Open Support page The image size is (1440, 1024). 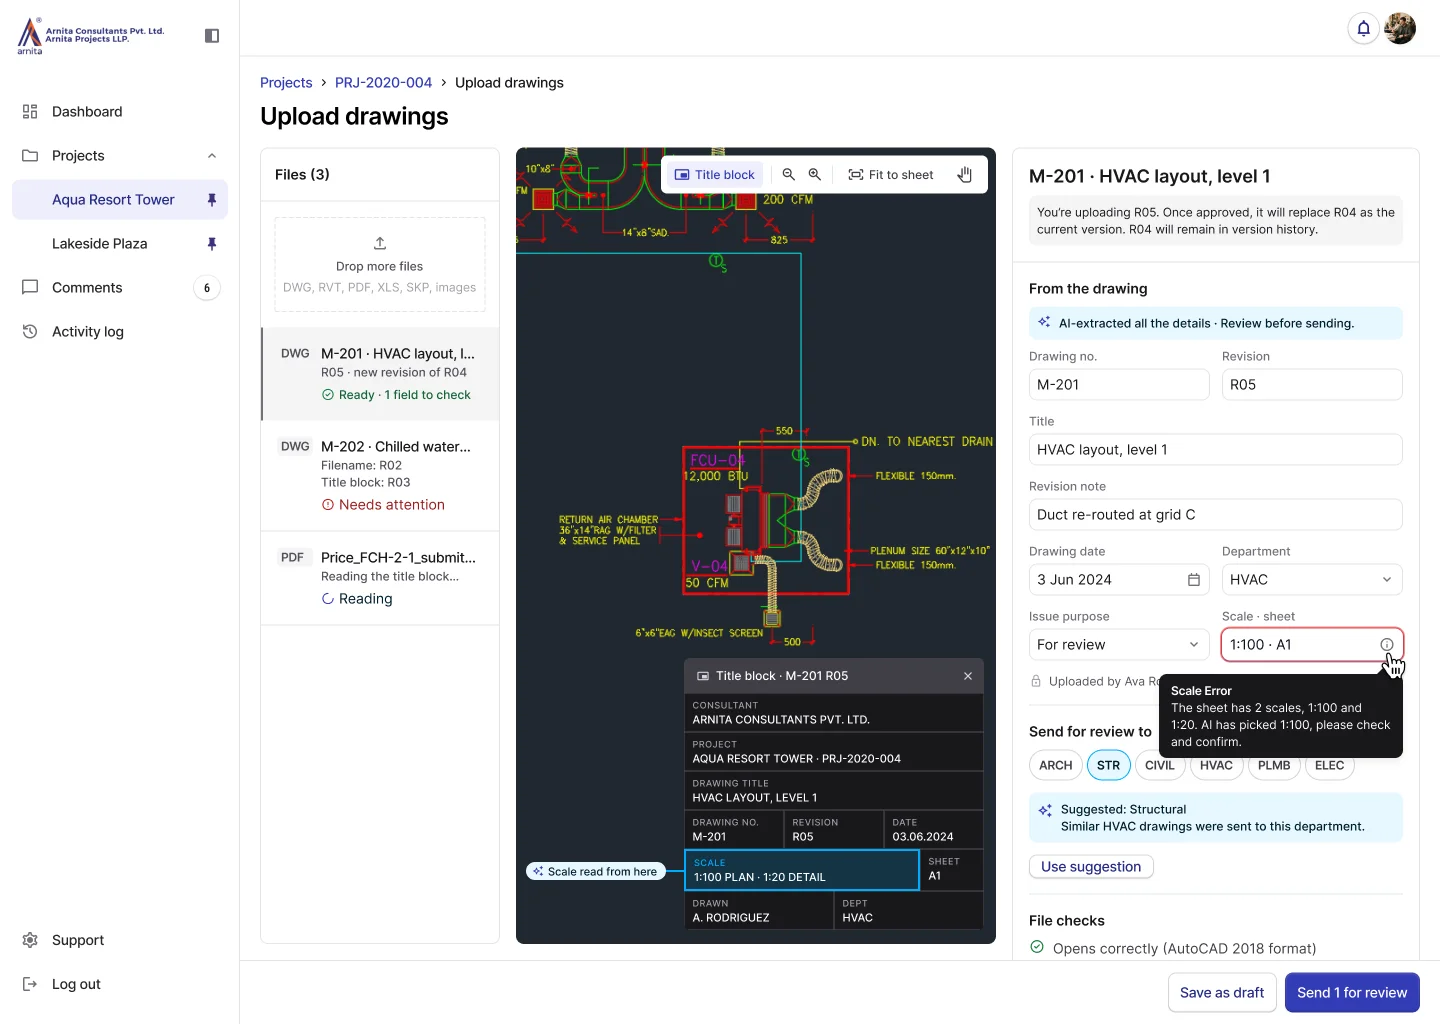click(120, 940)
